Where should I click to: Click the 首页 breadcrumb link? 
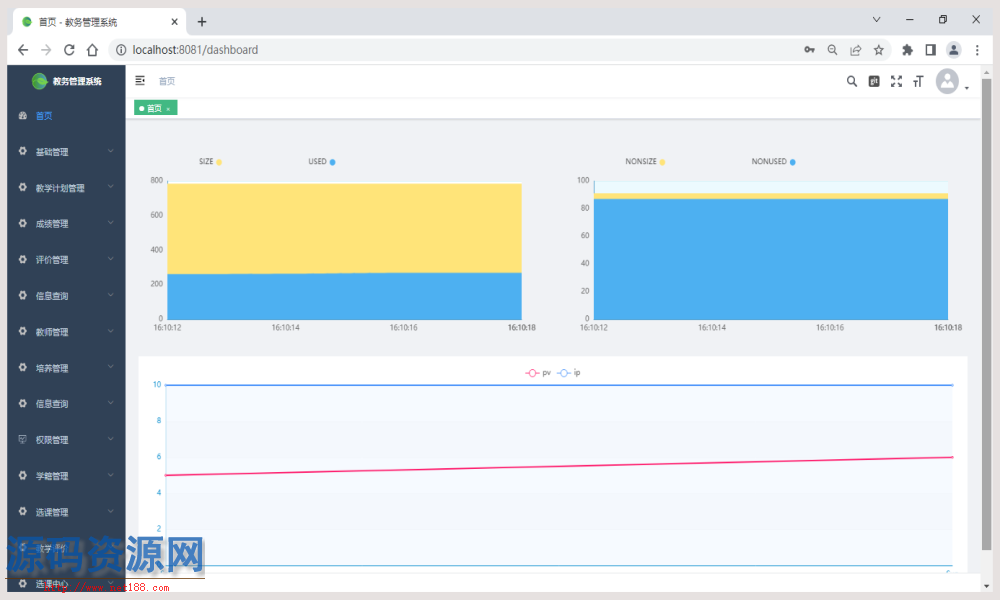(x=167, y=81)
